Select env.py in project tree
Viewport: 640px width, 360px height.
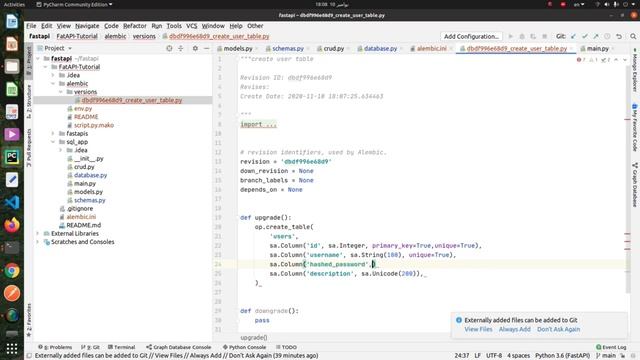83,109
